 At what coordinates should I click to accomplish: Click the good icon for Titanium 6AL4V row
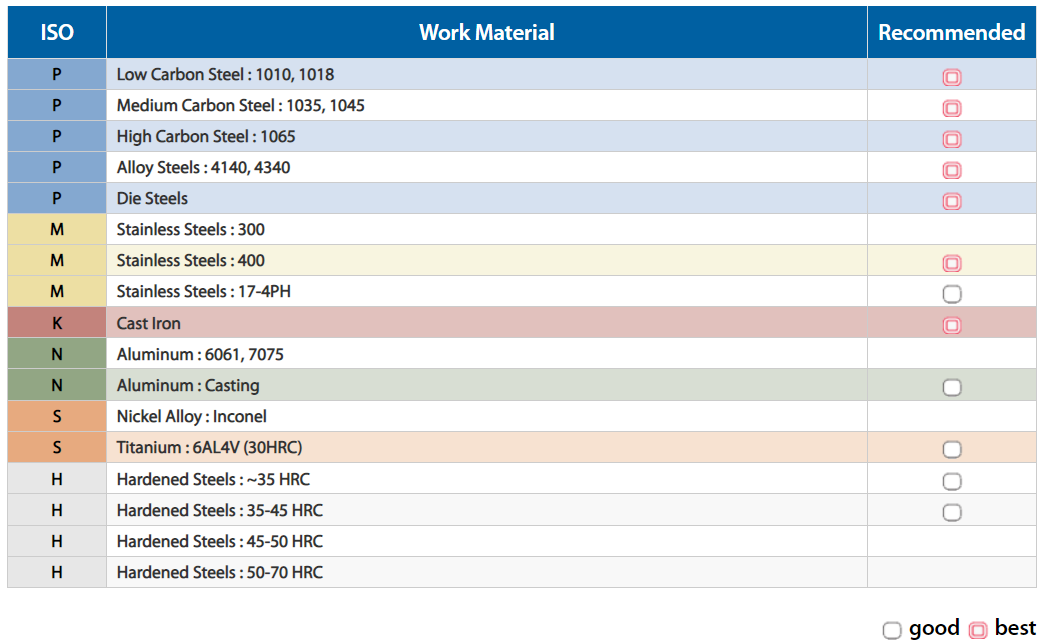(952, 449)
